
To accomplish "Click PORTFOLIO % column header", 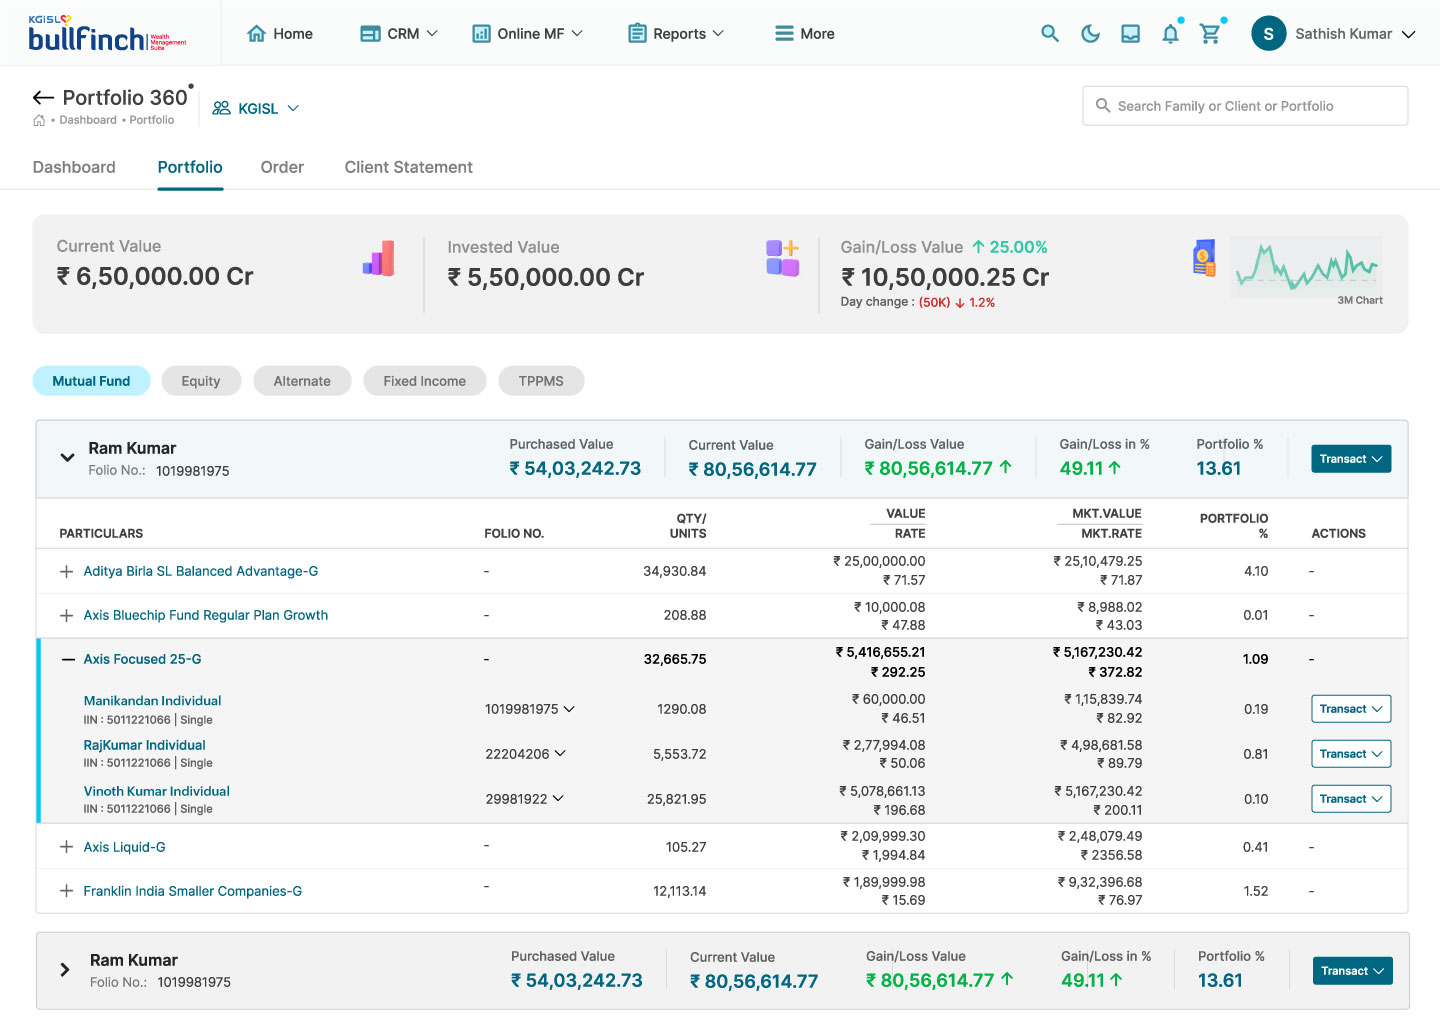I will [x=1234, y=526].
